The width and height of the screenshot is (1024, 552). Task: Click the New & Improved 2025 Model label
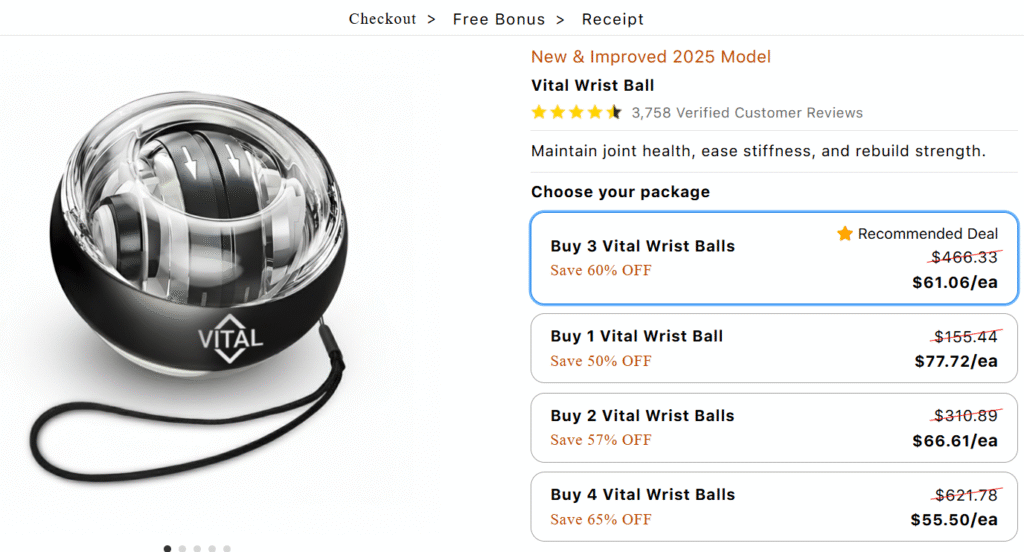(x=651, y=57)
